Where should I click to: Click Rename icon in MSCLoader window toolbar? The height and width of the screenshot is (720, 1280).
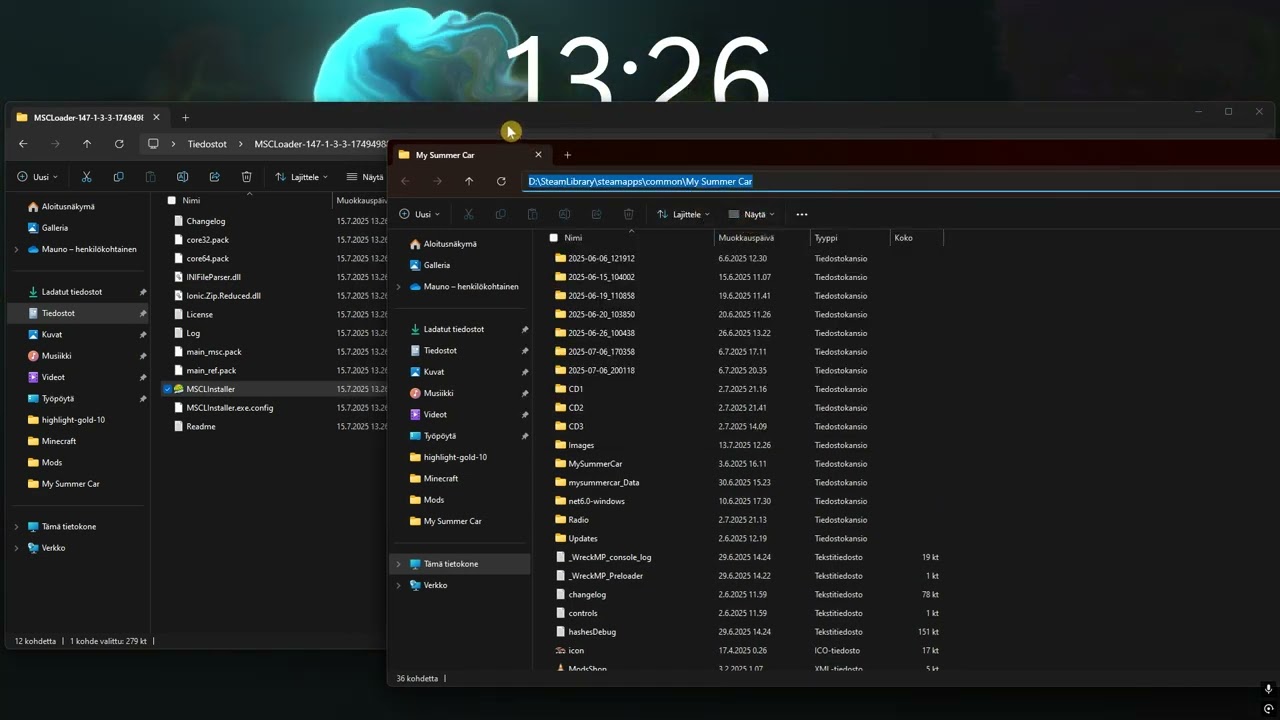[182, 177]
